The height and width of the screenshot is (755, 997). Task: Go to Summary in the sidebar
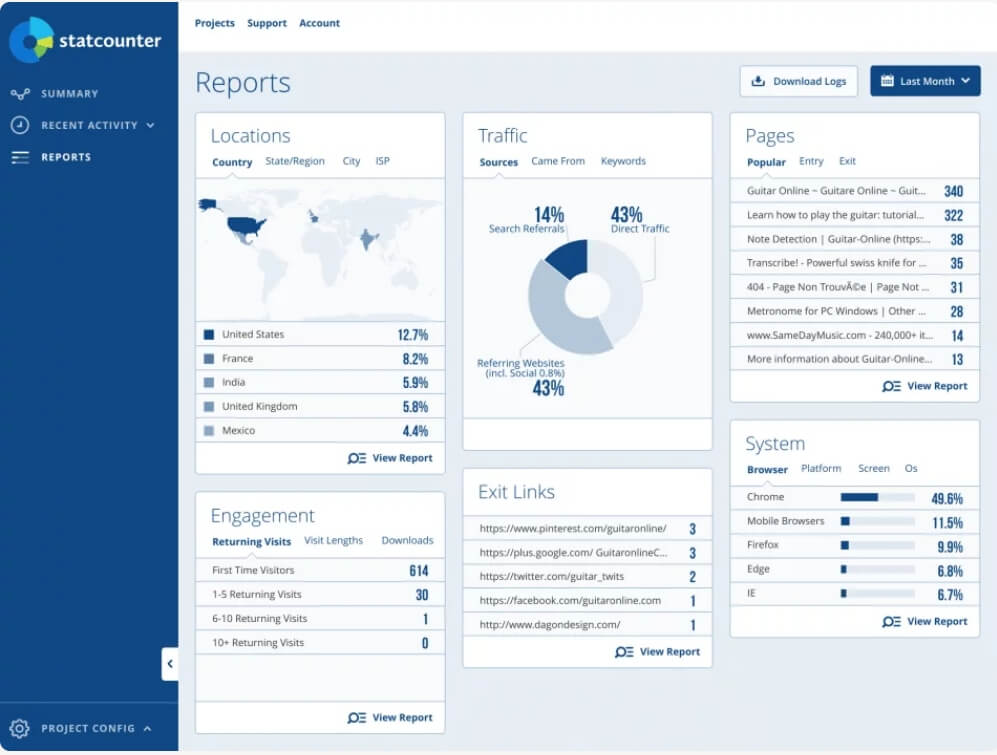coord(69,94)
